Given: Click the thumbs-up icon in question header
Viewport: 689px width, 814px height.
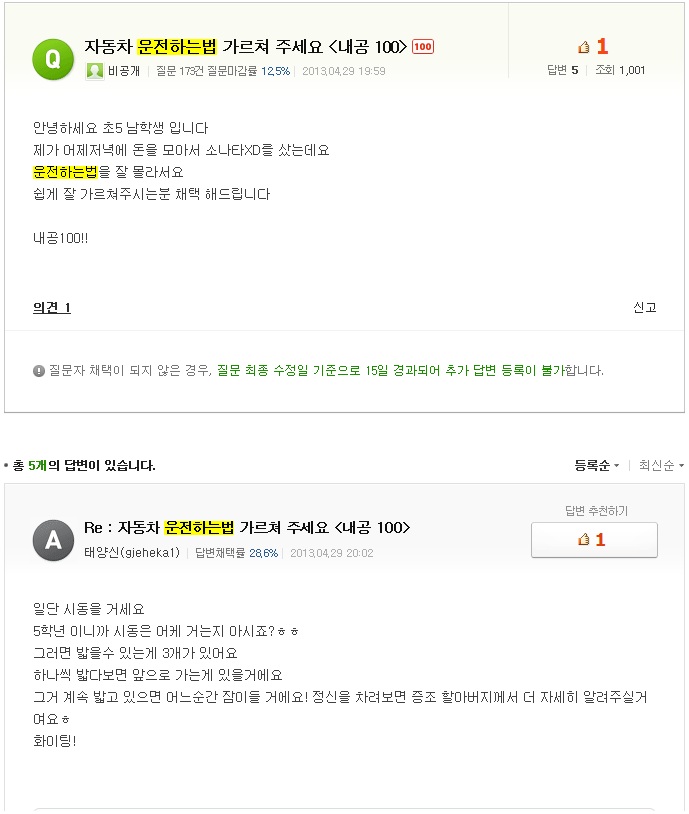Looking at the screenshot, I should coord(584,47).
